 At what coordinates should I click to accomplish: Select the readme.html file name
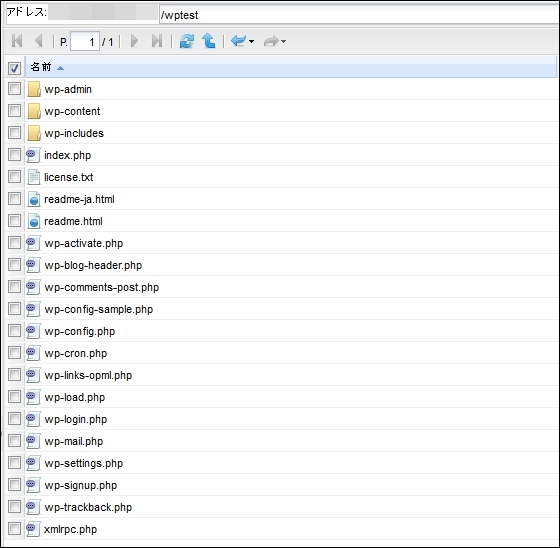(73, 221)
